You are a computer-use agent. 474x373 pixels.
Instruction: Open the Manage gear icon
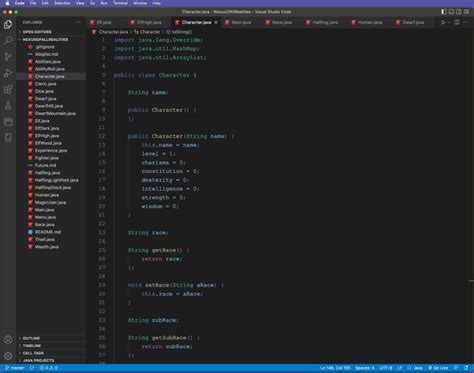coord(8,356)
